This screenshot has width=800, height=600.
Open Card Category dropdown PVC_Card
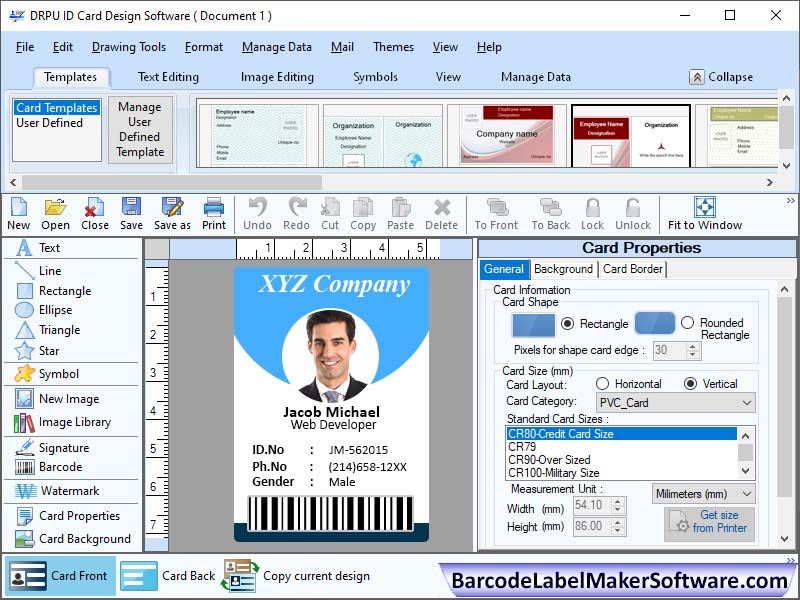[676, 403]
